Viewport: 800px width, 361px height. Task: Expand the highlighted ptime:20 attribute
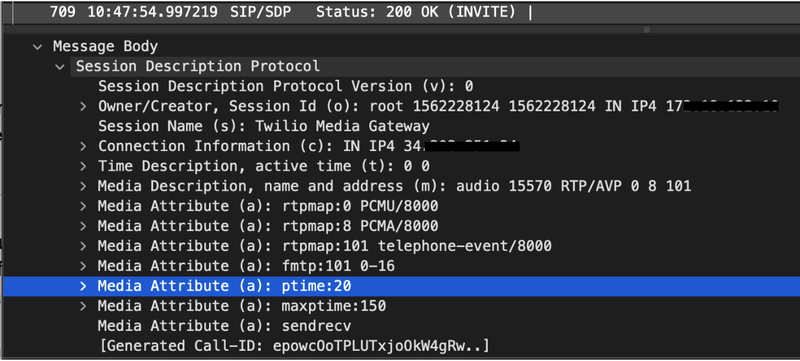pos(83,286)
